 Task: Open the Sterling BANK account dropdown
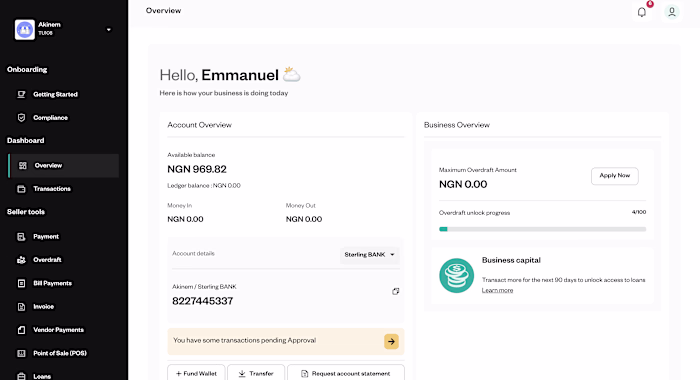point(369,255)
